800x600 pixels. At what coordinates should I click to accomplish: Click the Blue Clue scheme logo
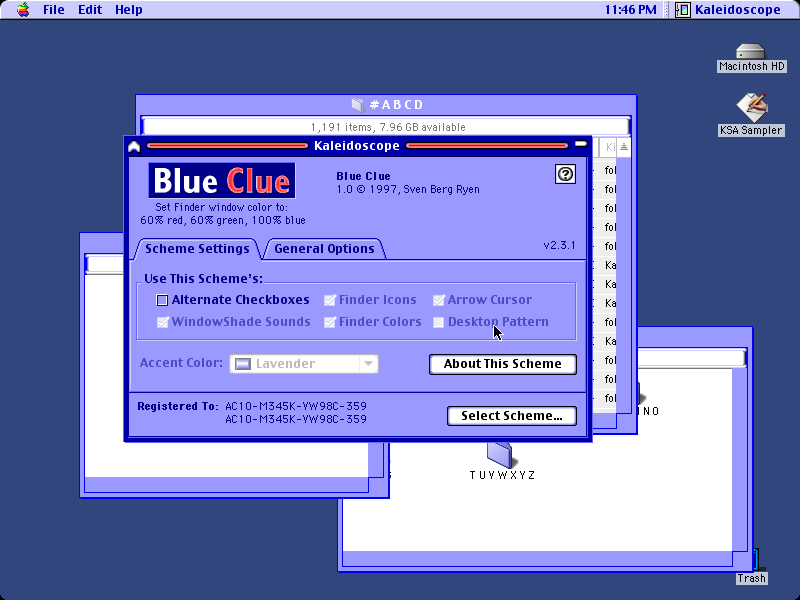(222, 181)
